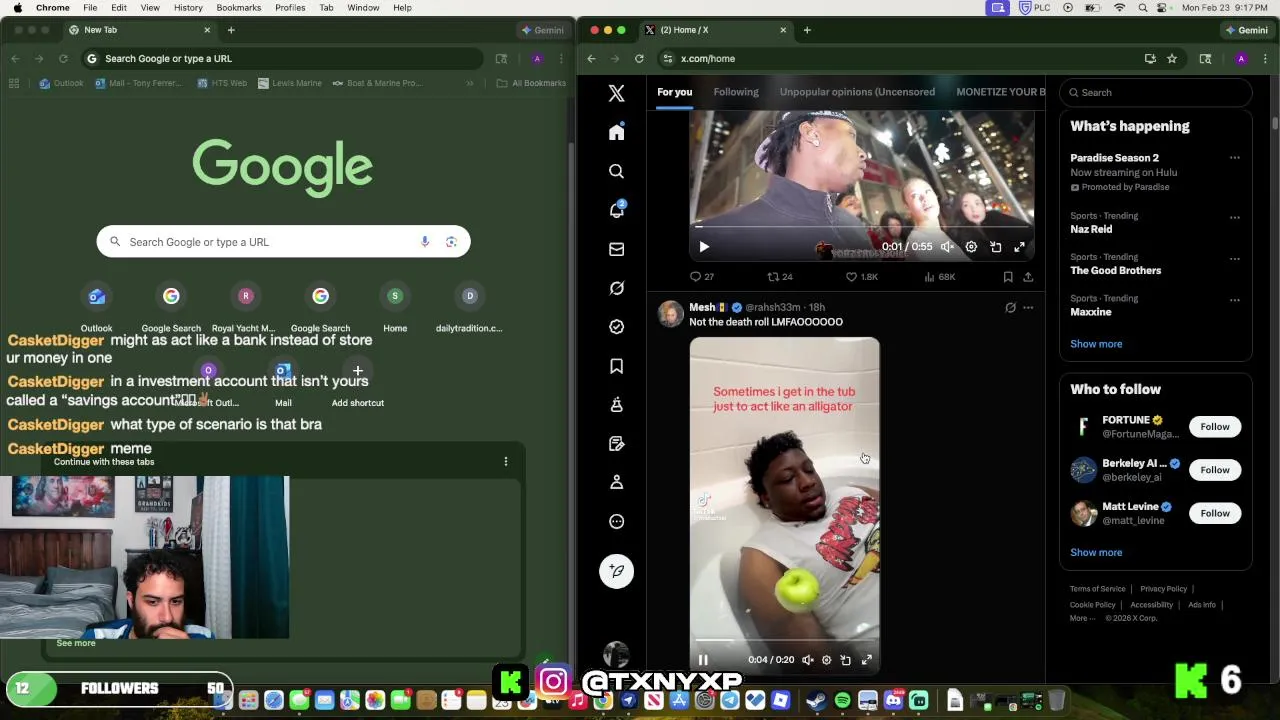Enter fullscreen on top video
This screenshot has width=1280, height=720.
[x=1020, y=246]
